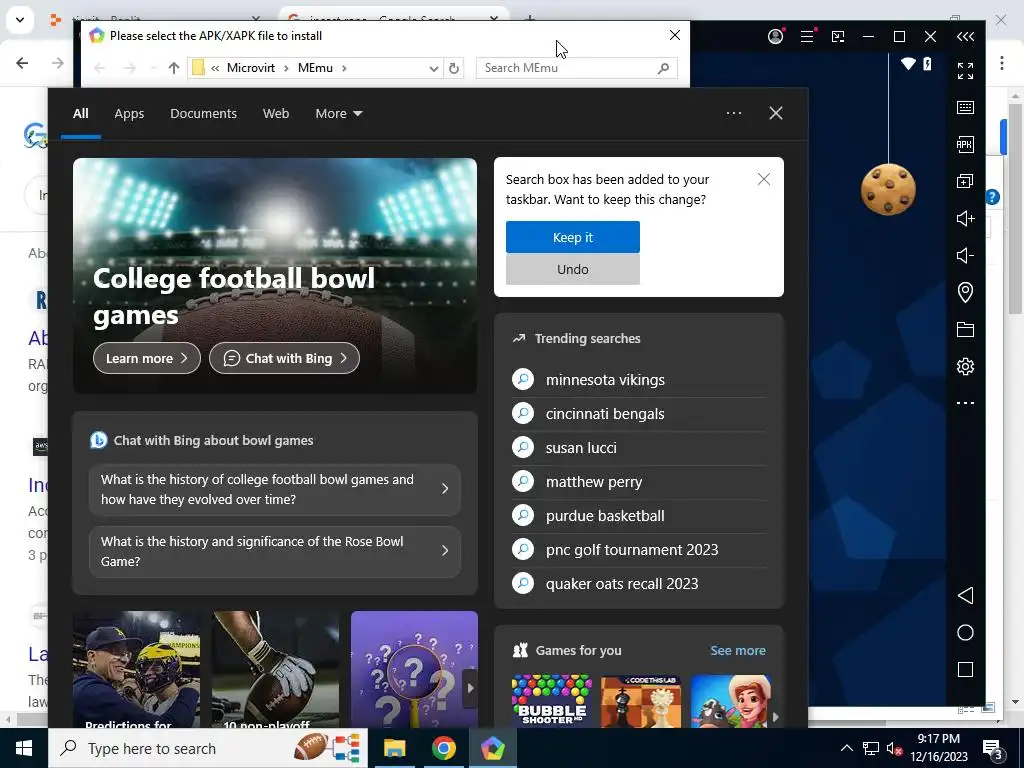Screen dimensions: 1024x768
Task: Open the notification center icon
Action: point(993,749)
